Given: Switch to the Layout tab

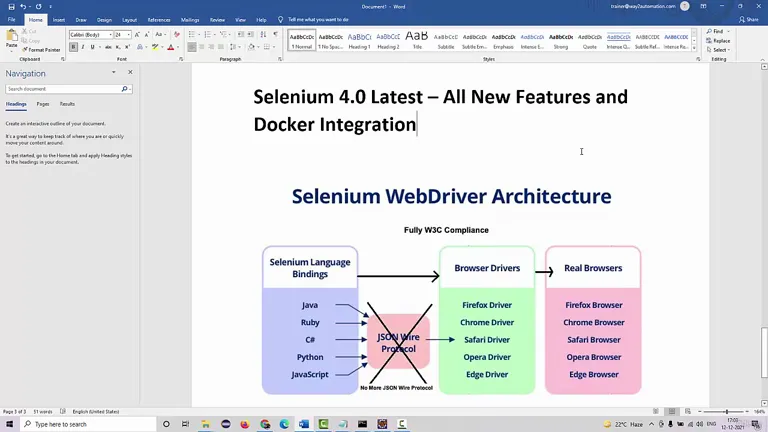Looking at the screenshot, I should pos(129,20).
